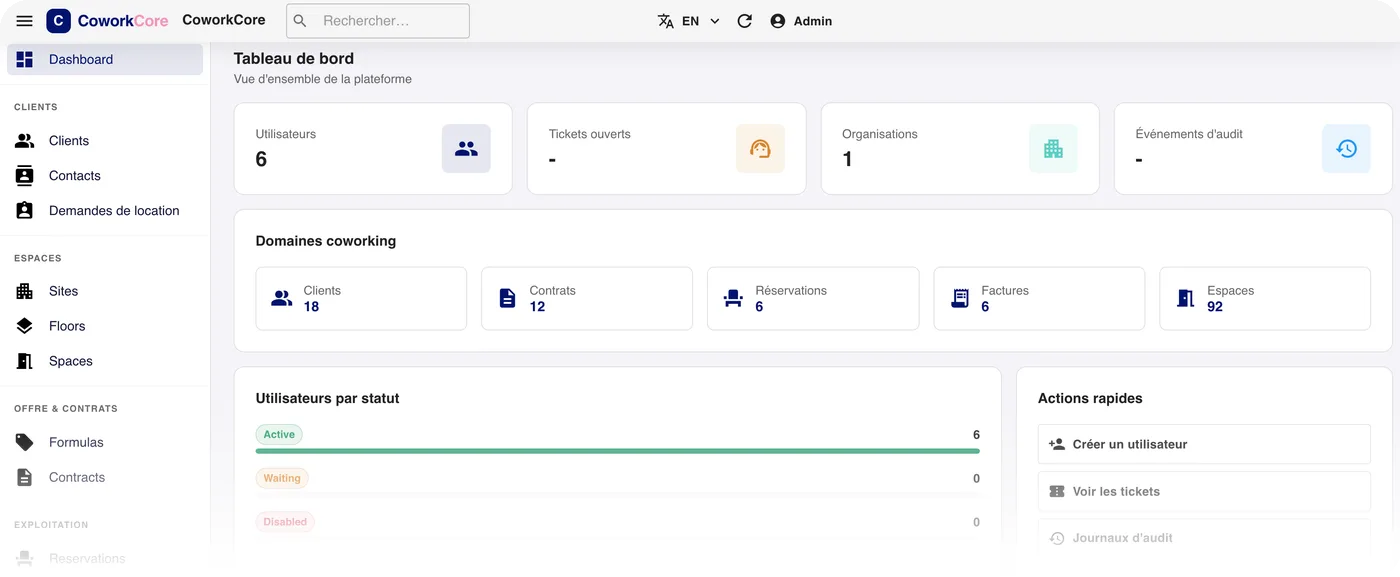Click the Utilisateurs card people icon

pyautogui.click(x=466, y=149)
